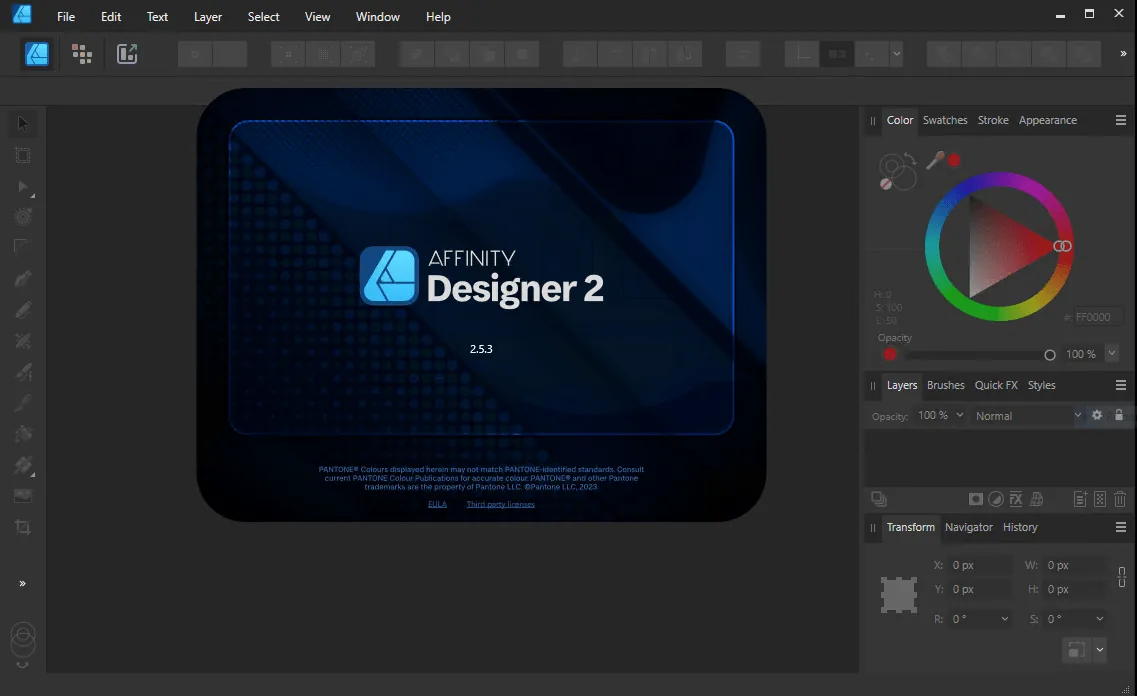The image size is (1137, 696).
Task: Switch to Export Persona
Action: click(127, 54)
